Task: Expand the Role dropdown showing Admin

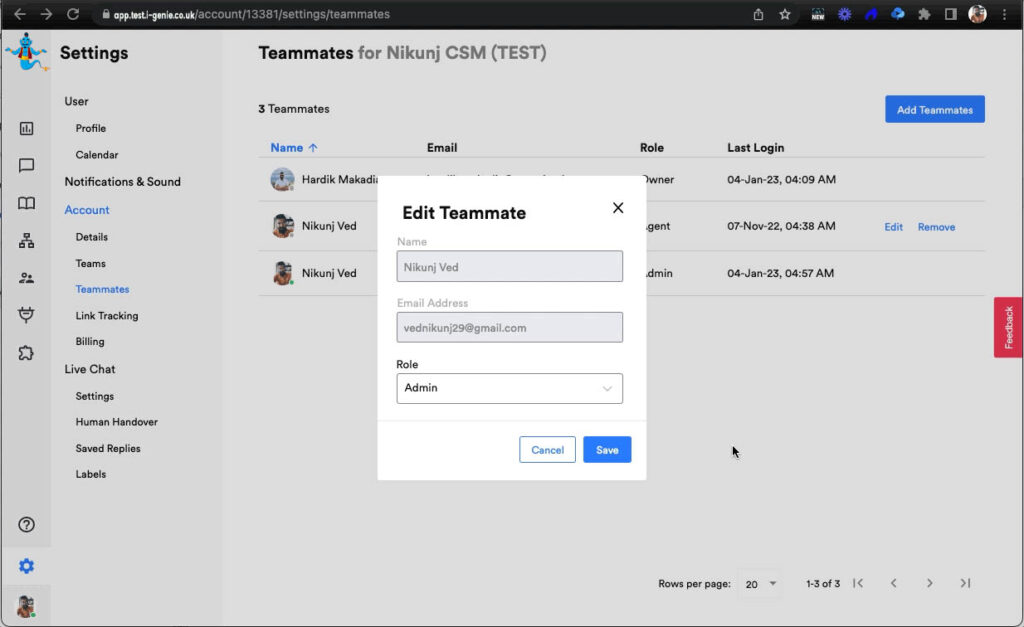Action: [509, 388]
